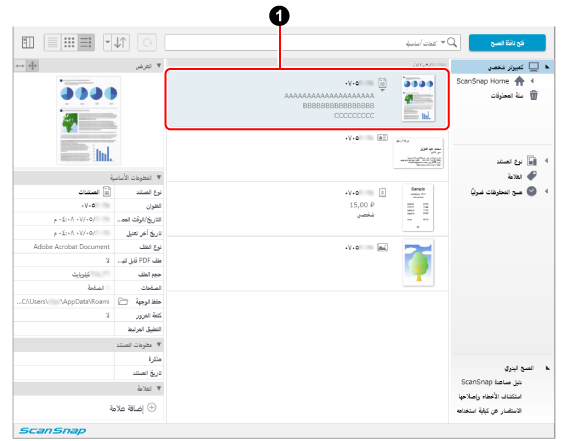Open the how-to-use inquiry link
Viewport: 568px width, 441px height.
(489, 411)
